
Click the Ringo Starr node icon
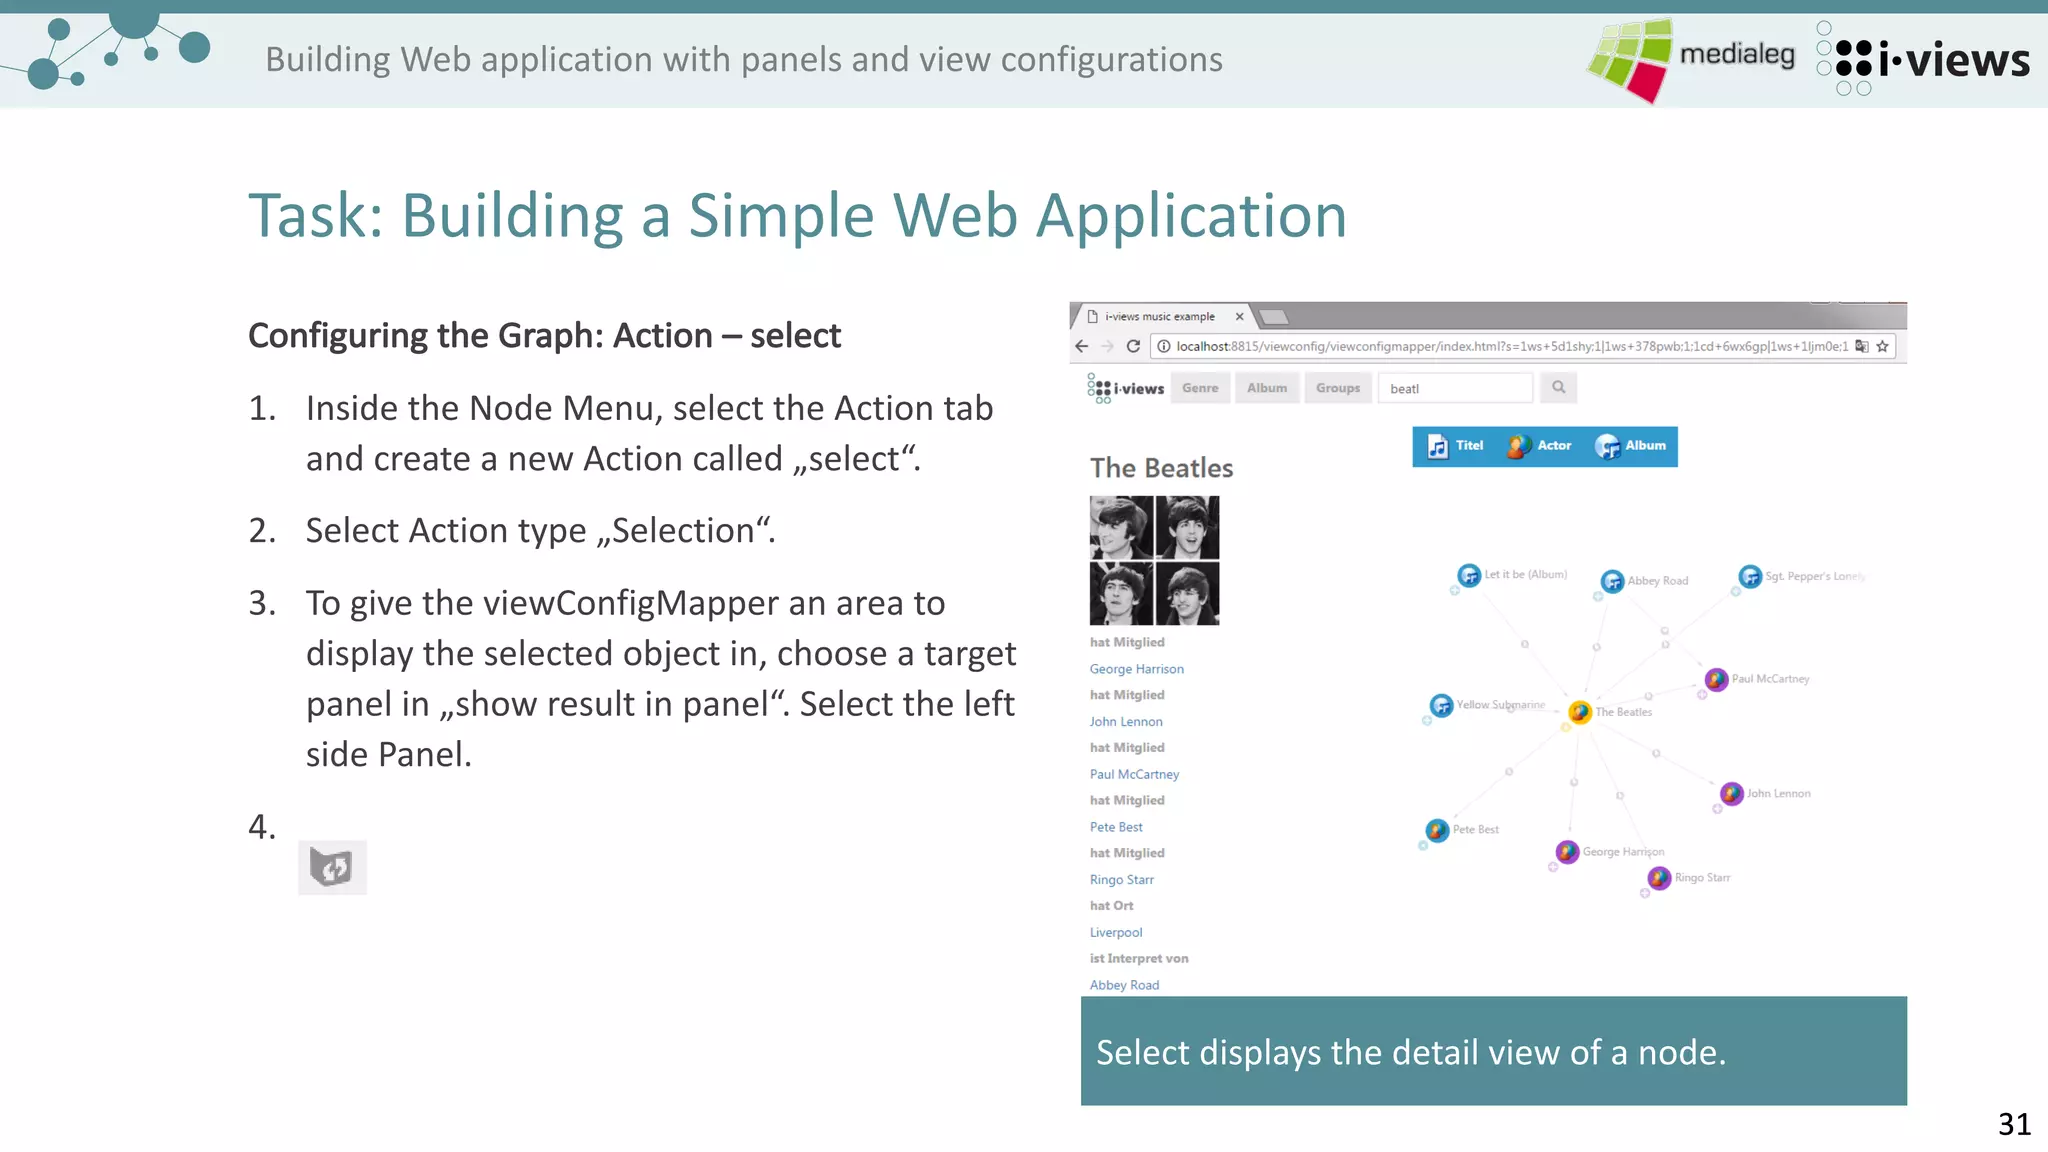coord(1659,878)
